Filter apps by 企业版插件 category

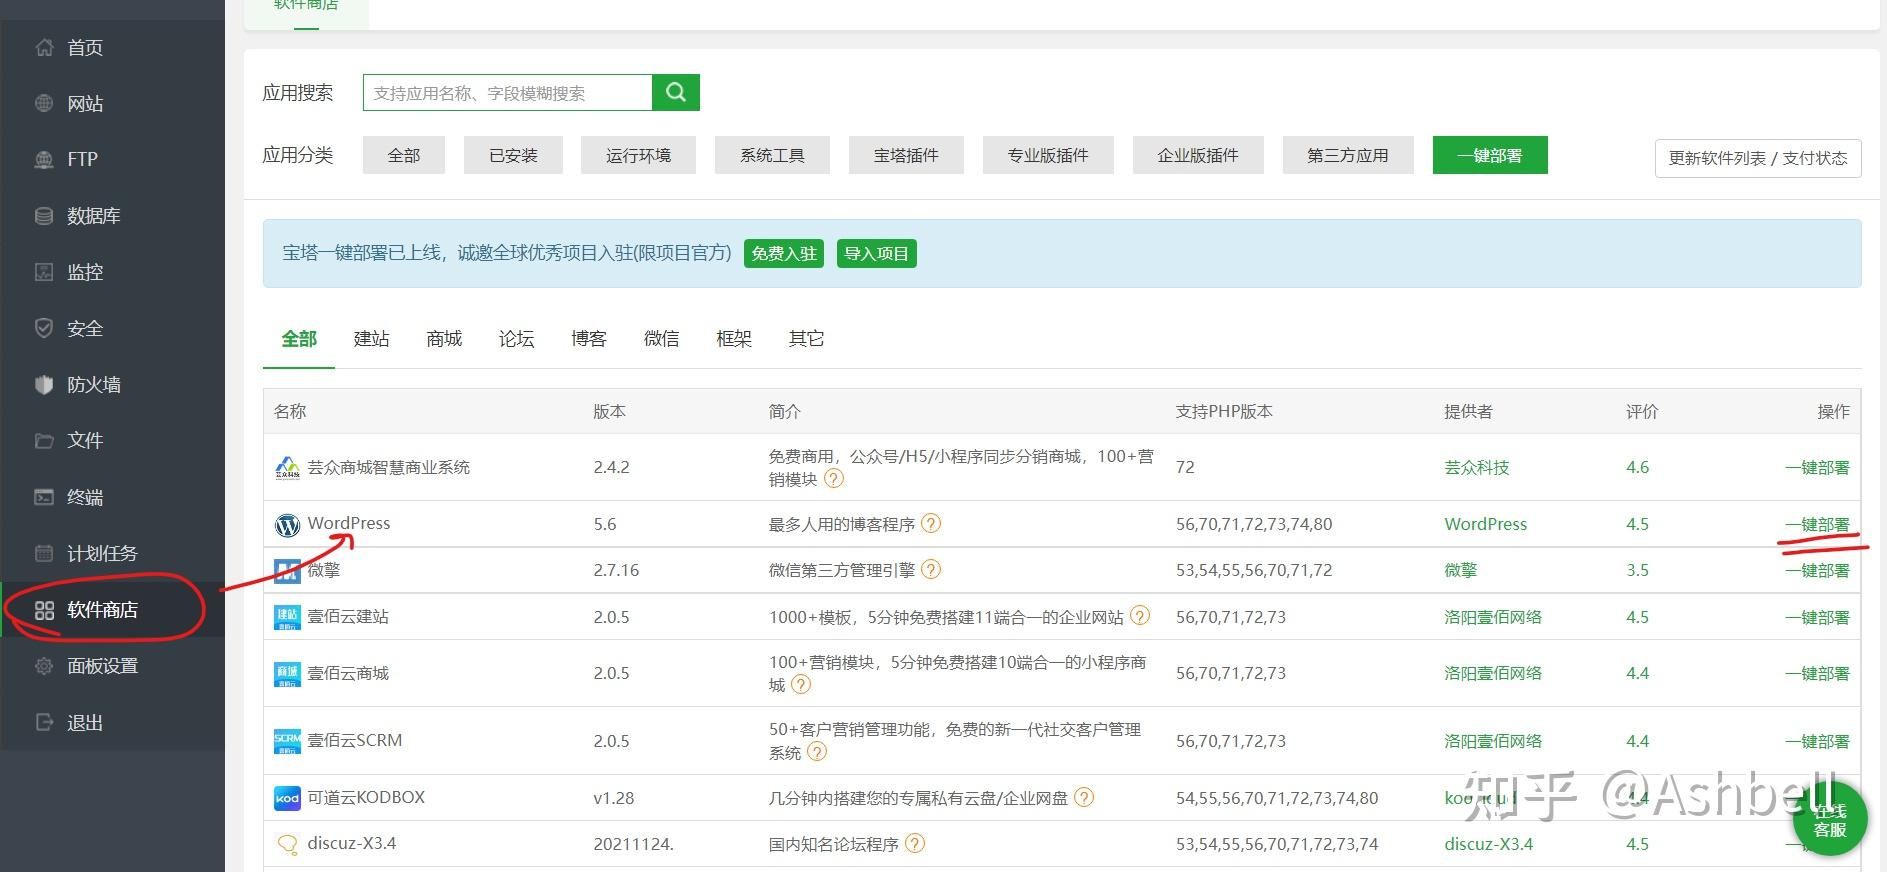coord(1198,155)
